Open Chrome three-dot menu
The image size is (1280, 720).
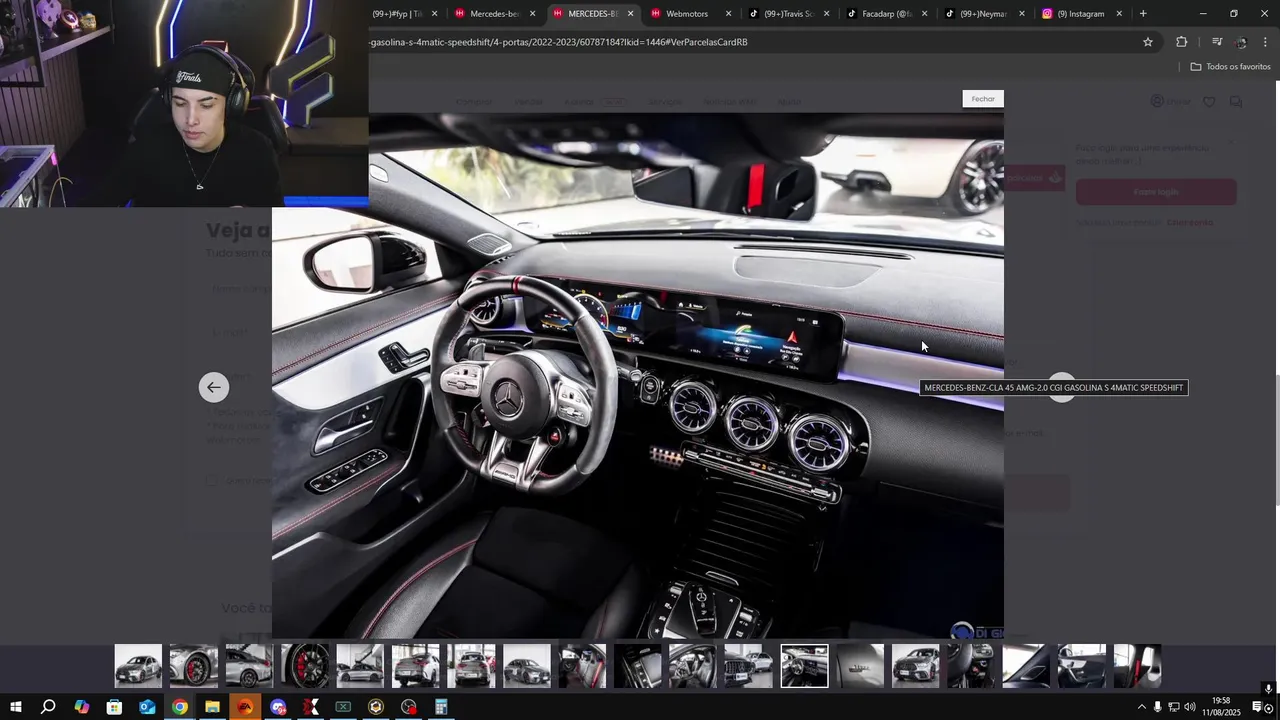click(x=1265, y=42)
